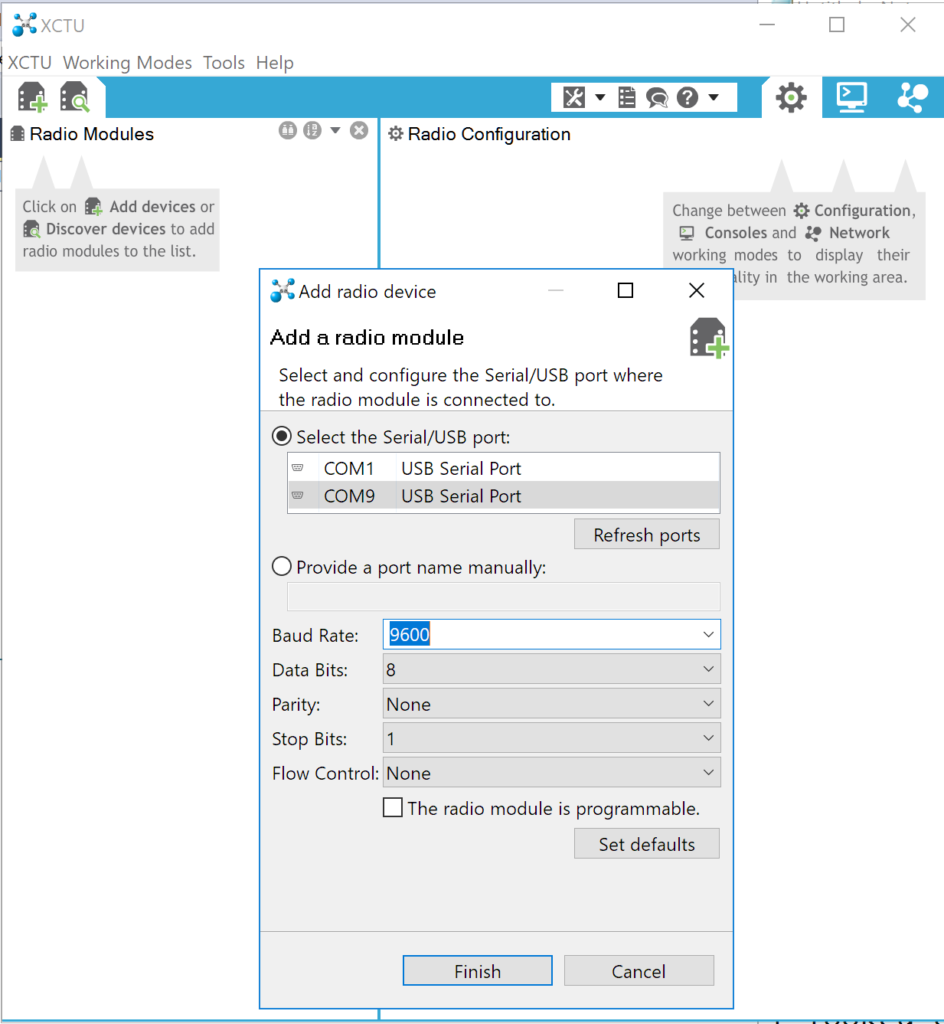
Task: Select the 'Select the Serial/USB port' radio button
Action: pyautogui.click(x=281, y=436)
